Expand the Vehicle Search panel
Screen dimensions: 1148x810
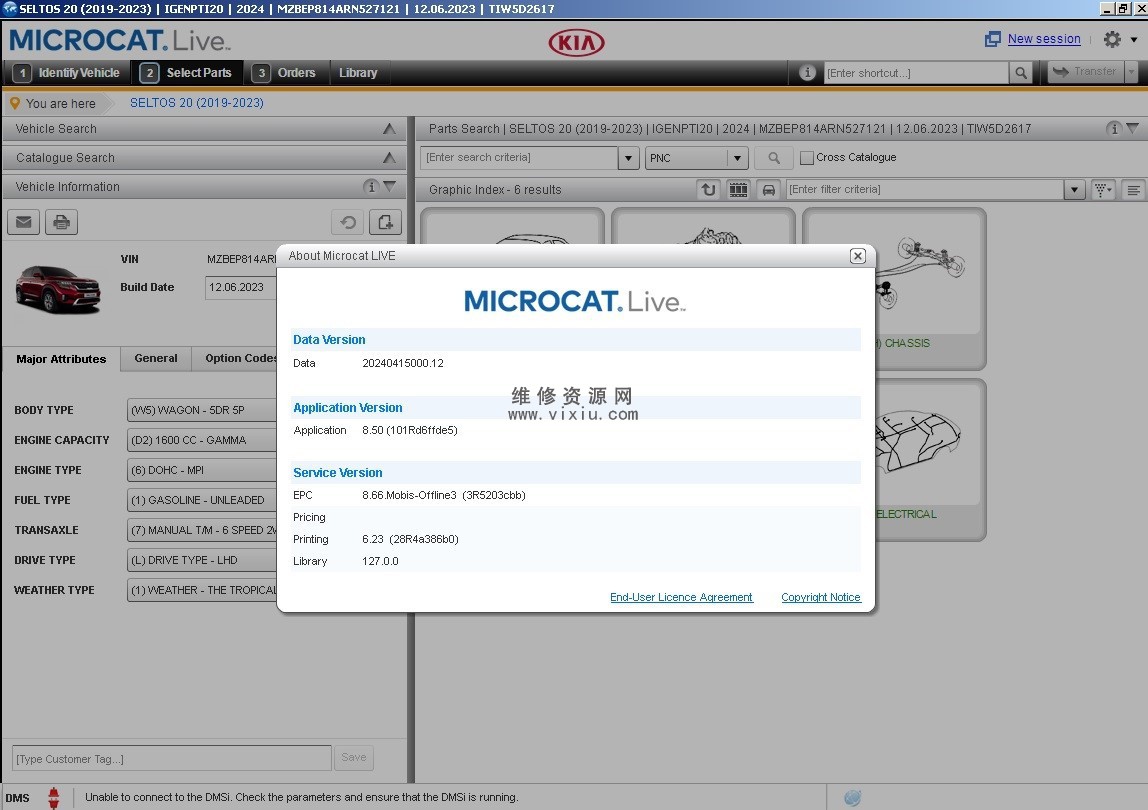pyautogui.click(x=389, y=129)
